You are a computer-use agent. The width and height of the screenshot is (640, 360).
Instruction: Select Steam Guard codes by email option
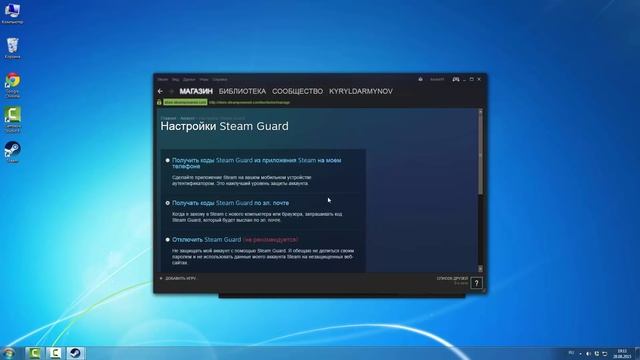tap(168, 203)
